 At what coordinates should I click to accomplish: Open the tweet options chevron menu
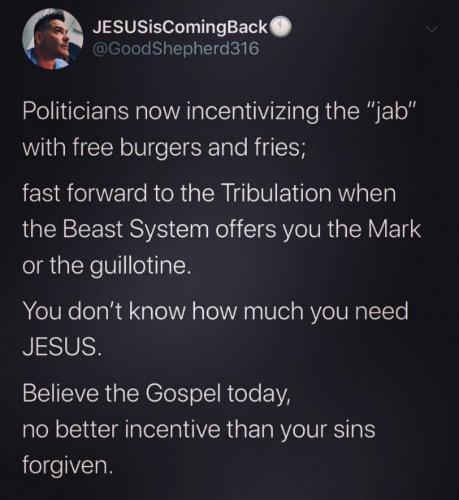tap(432, 30)
